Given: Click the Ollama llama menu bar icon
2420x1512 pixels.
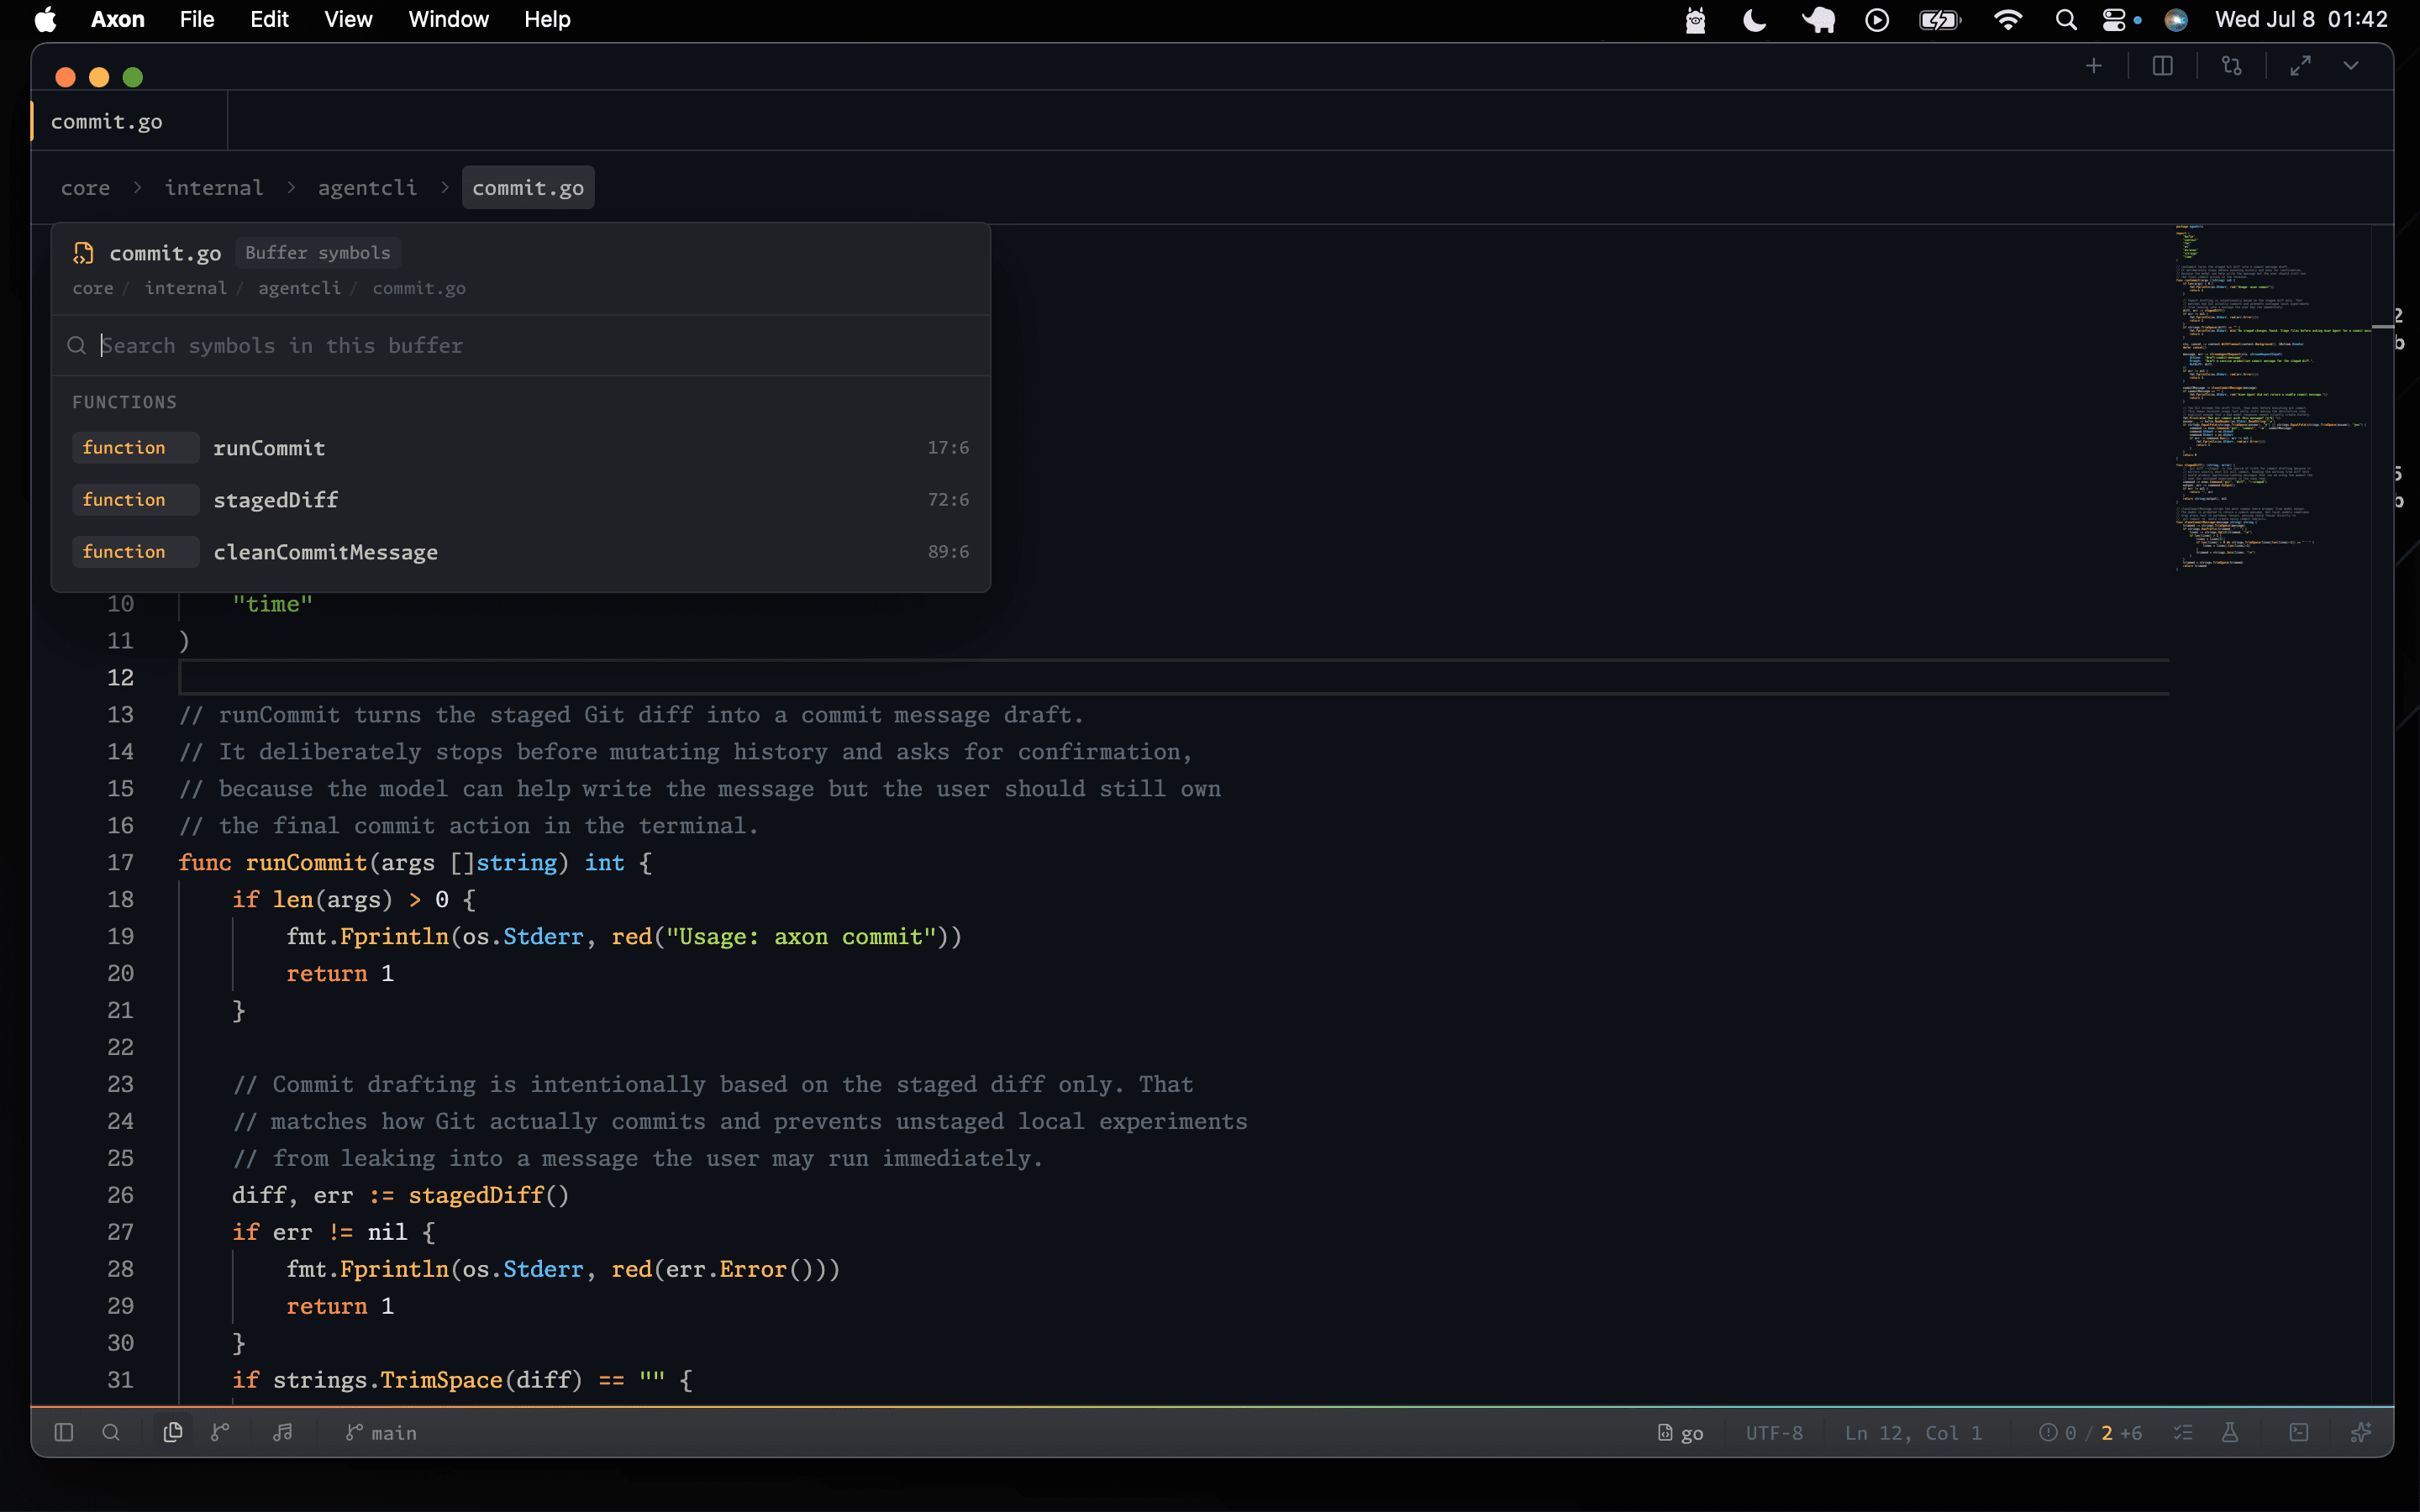Looking at the screenshot, I should 1695,19.
